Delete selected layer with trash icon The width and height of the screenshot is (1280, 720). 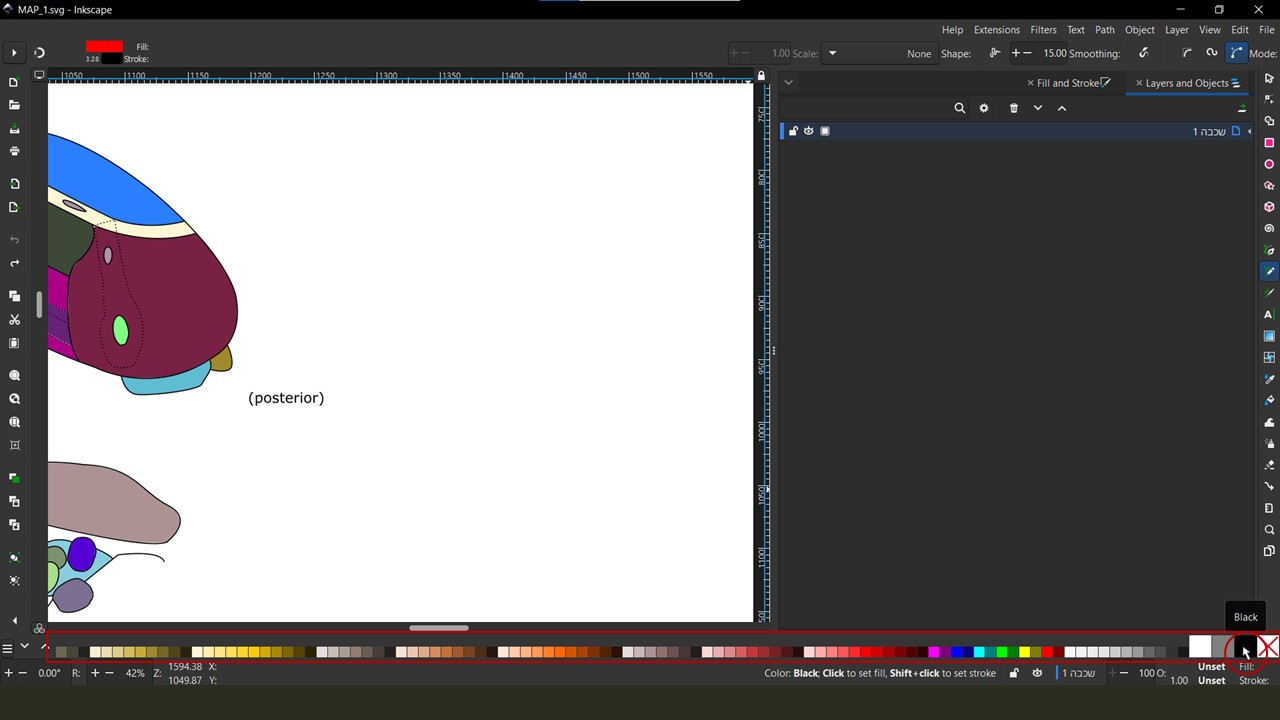[x=1013, y=108]
